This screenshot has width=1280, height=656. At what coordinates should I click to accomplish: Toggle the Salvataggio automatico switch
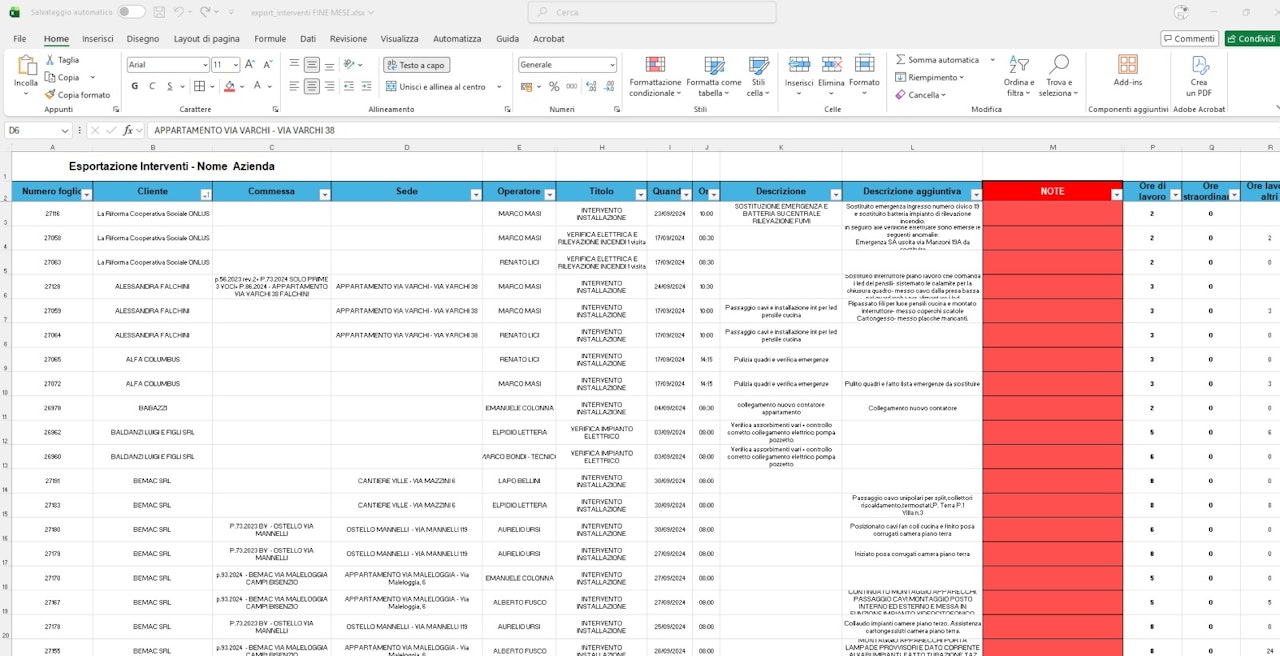(x=131, y=12)
